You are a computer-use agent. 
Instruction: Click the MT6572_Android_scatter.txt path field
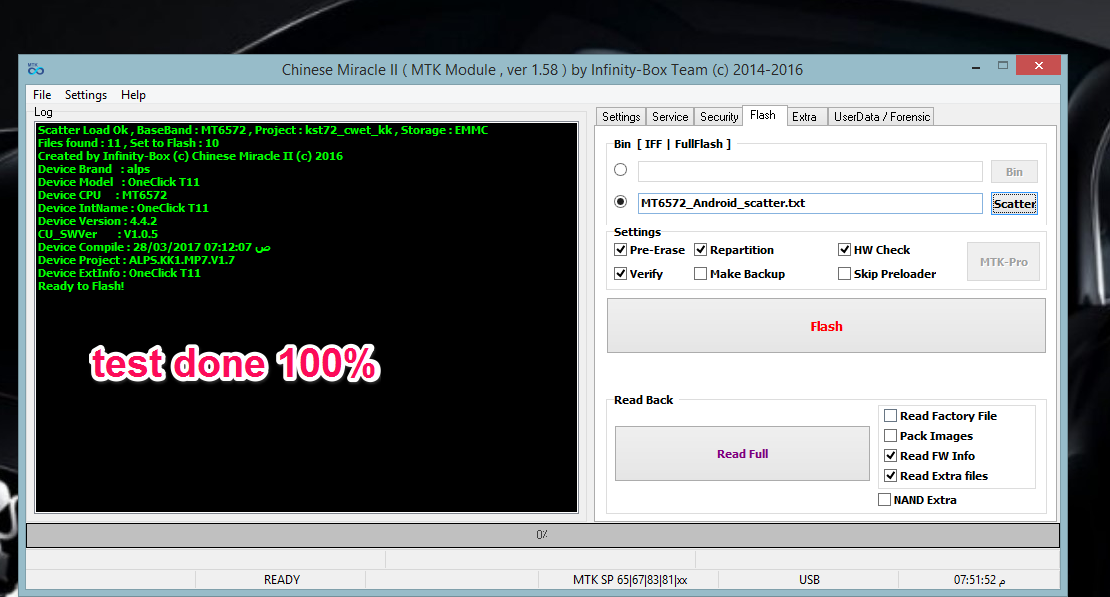pos(810,203)
